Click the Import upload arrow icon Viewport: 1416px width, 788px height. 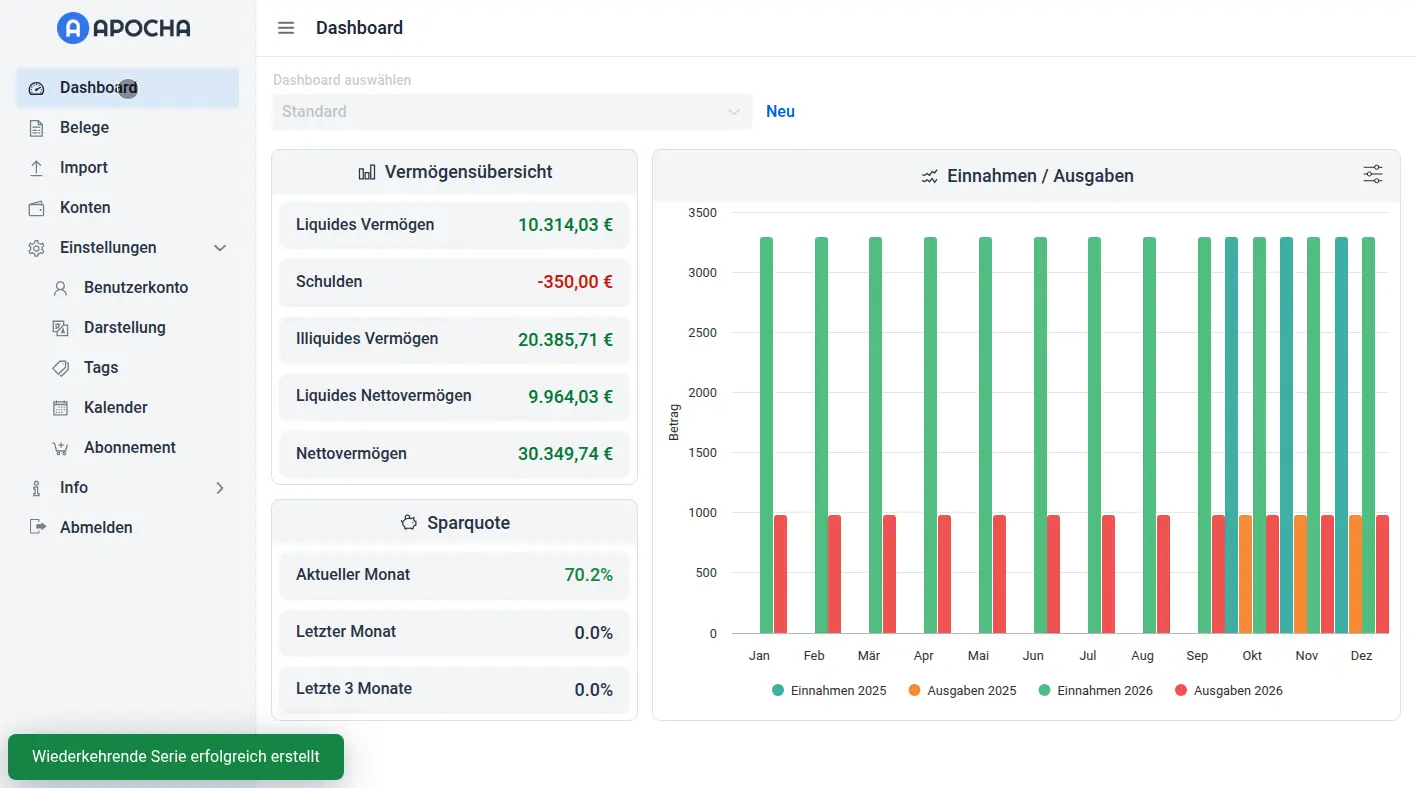coord(37,168)
